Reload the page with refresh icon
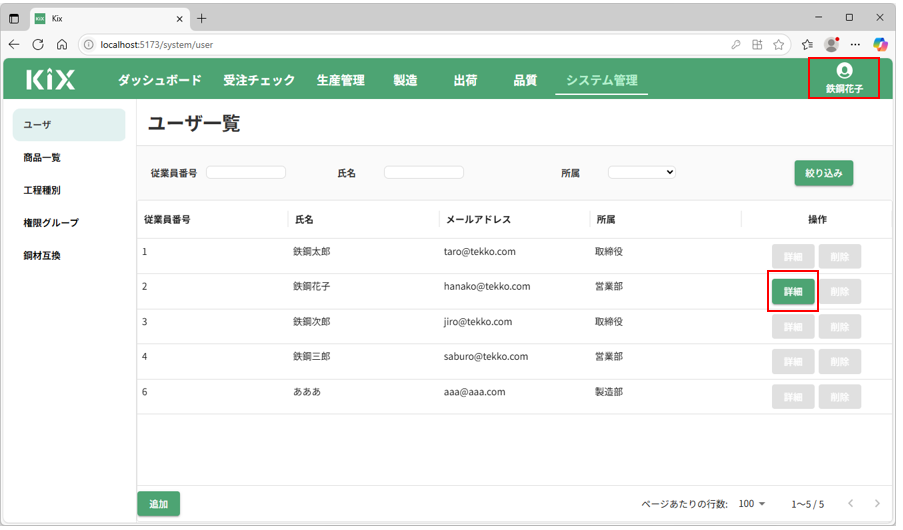903x530 pixels. (38, 44)
